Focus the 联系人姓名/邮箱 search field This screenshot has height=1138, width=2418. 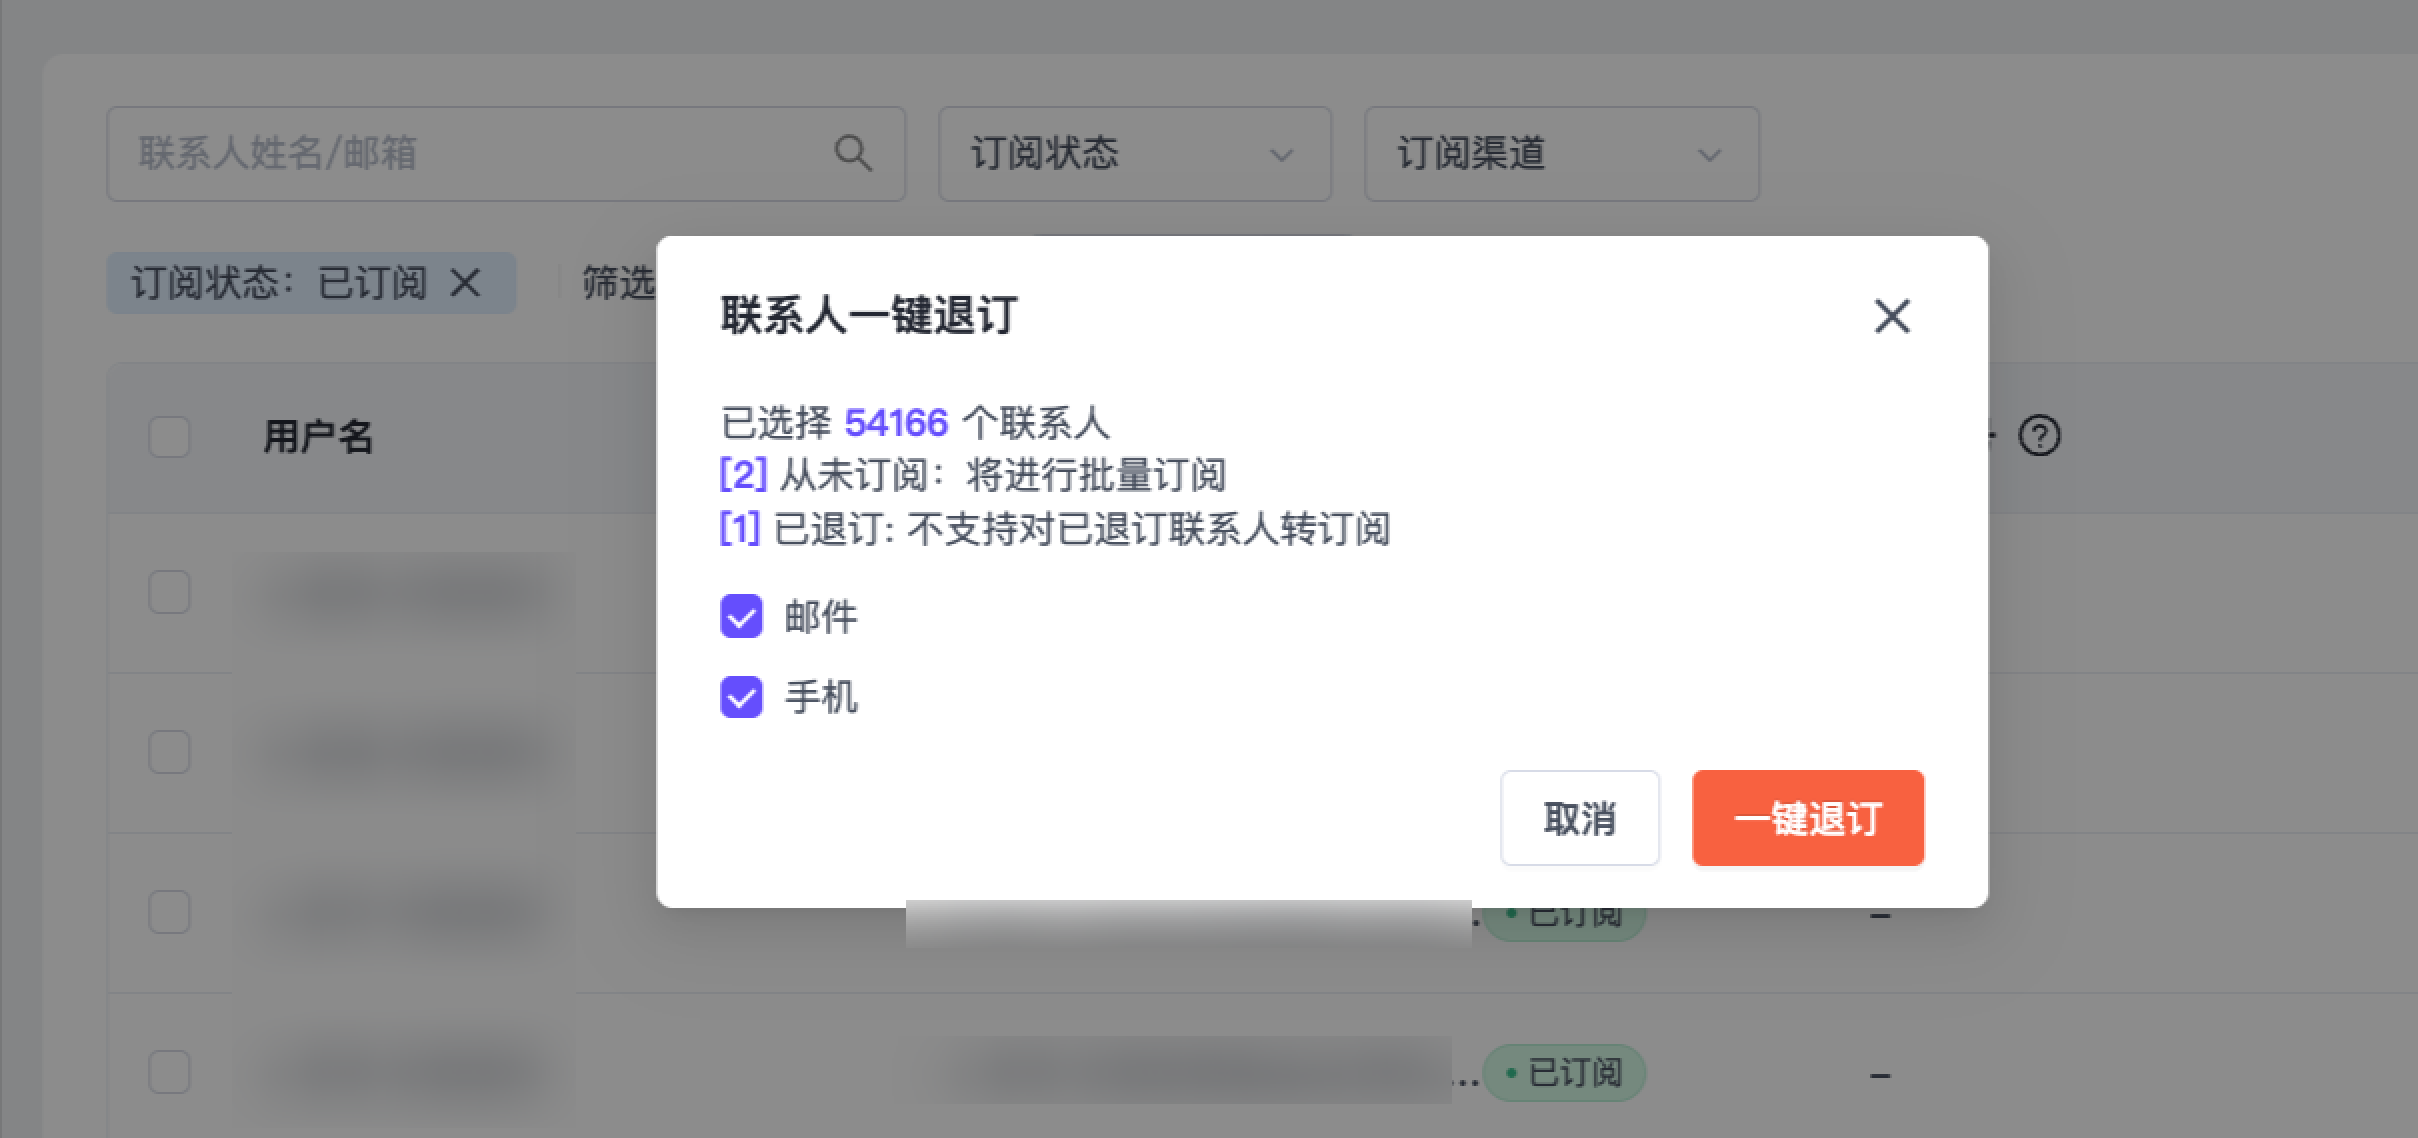pyautogui.click(x=480, y=154)
